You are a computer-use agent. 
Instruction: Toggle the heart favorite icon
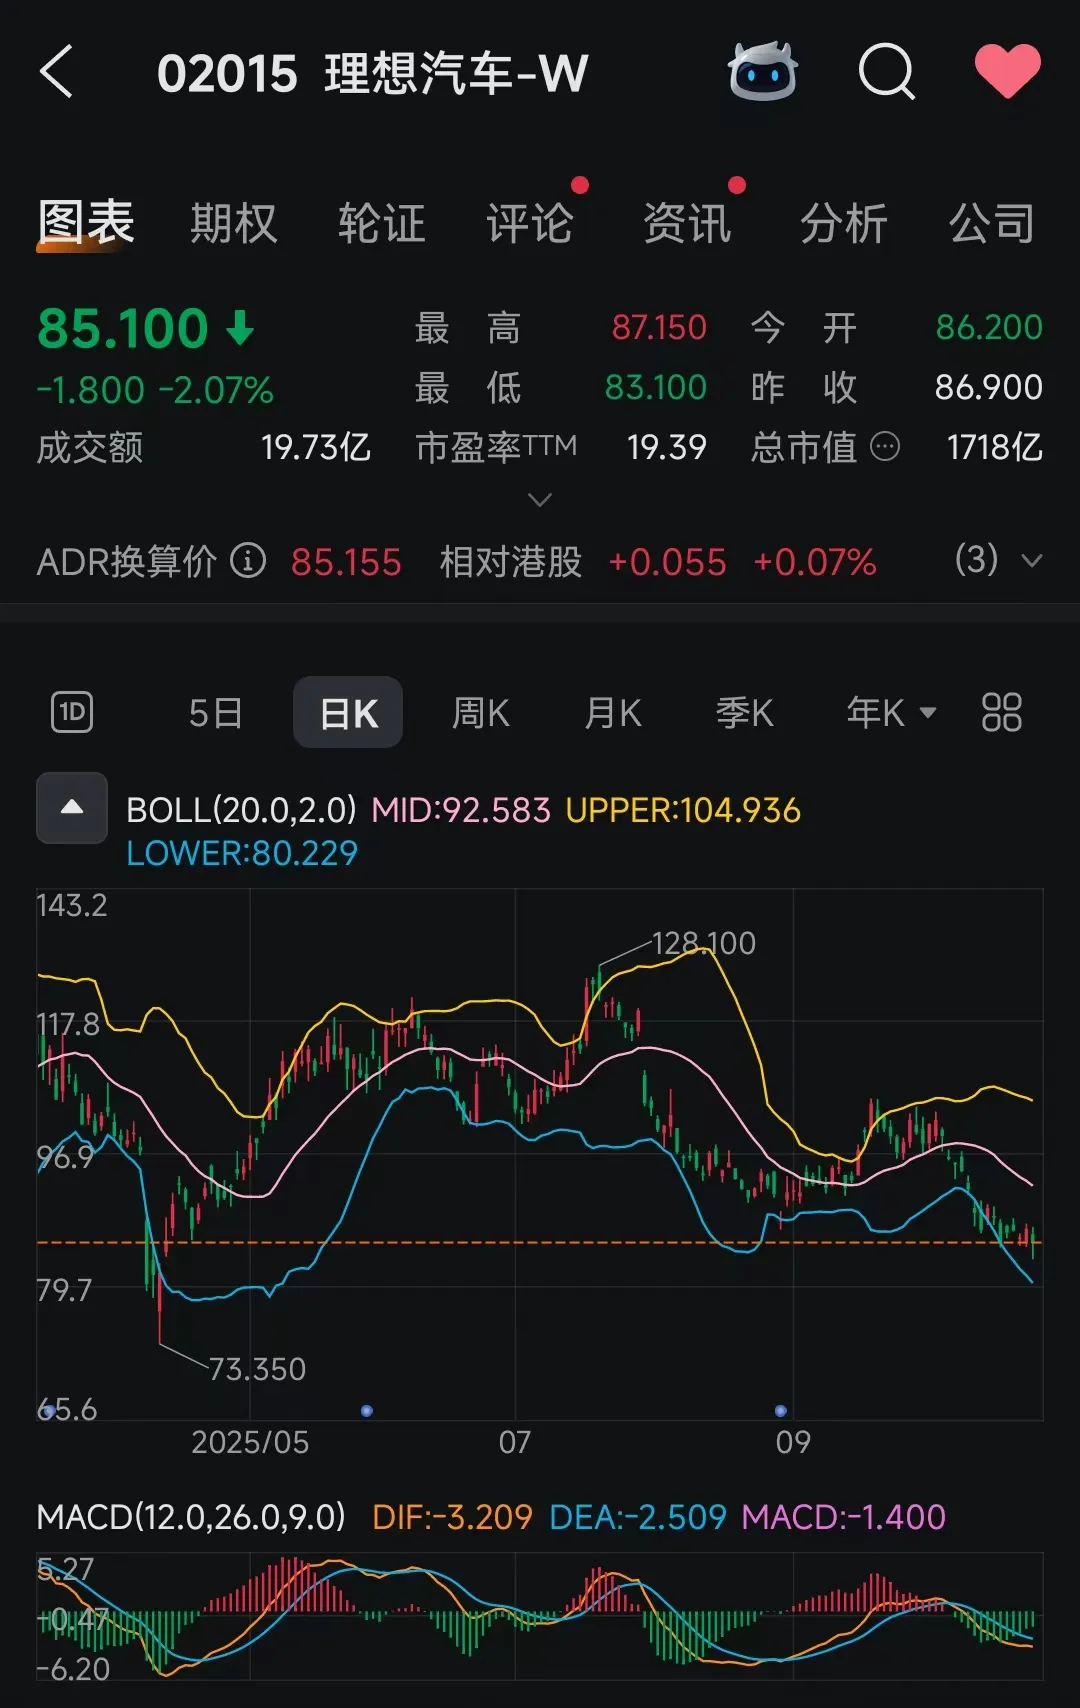[1007, 72]
